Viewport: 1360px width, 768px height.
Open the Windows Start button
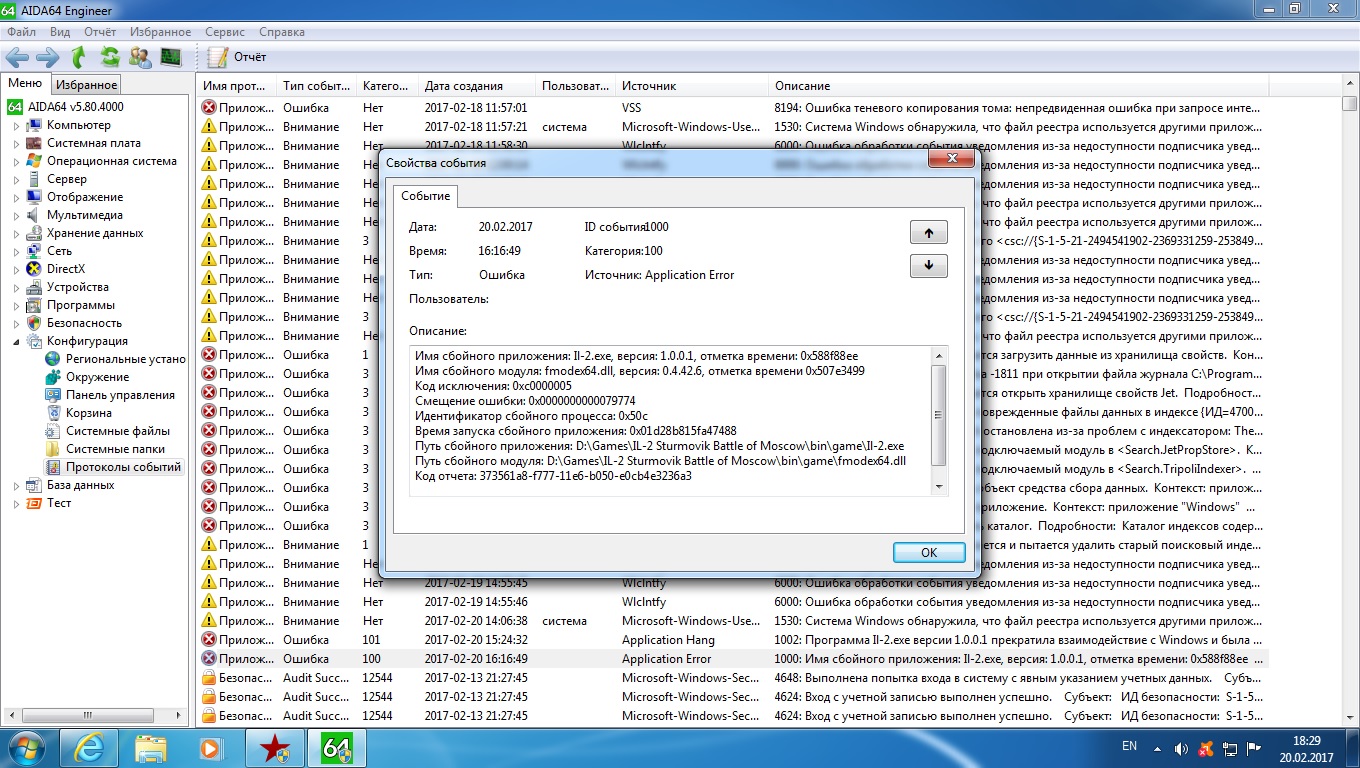pos(27,747)
